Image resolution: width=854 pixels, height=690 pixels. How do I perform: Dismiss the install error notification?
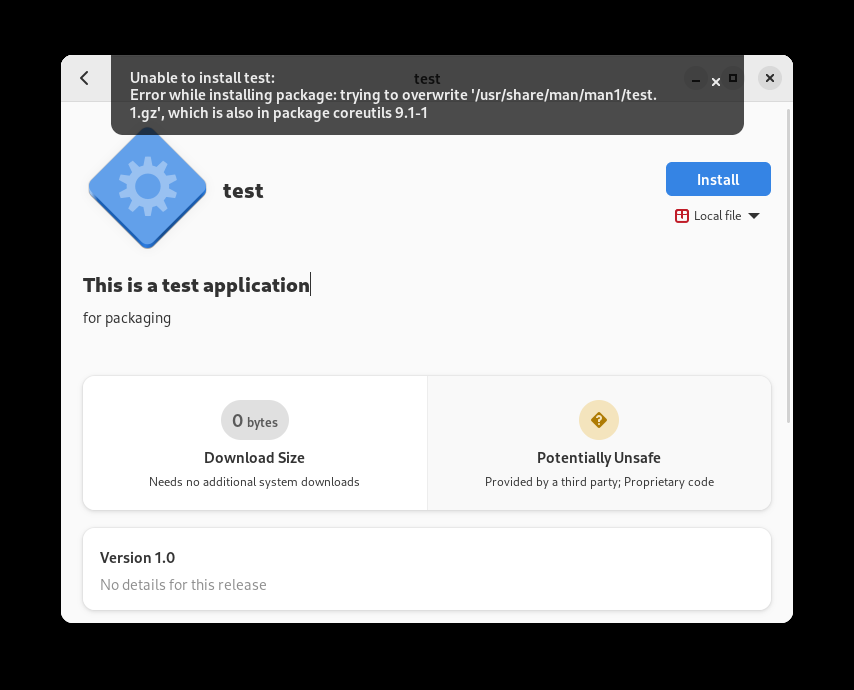[716, 82]
